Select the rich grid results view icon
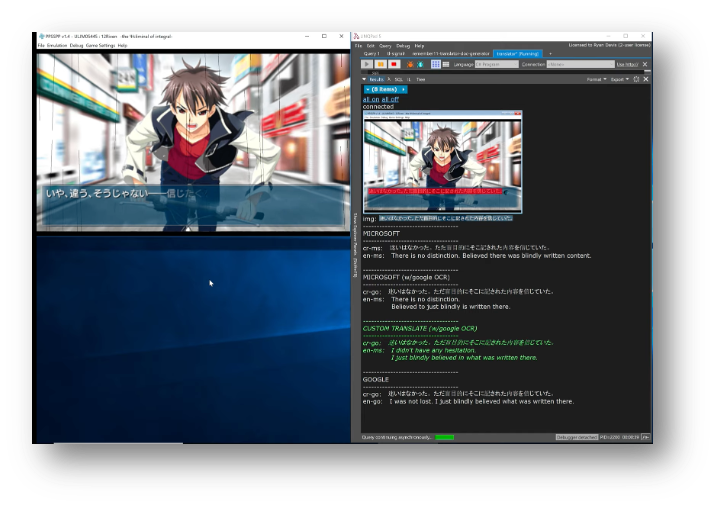The width and height of the screenshot is (716, 506). [436, 64]
